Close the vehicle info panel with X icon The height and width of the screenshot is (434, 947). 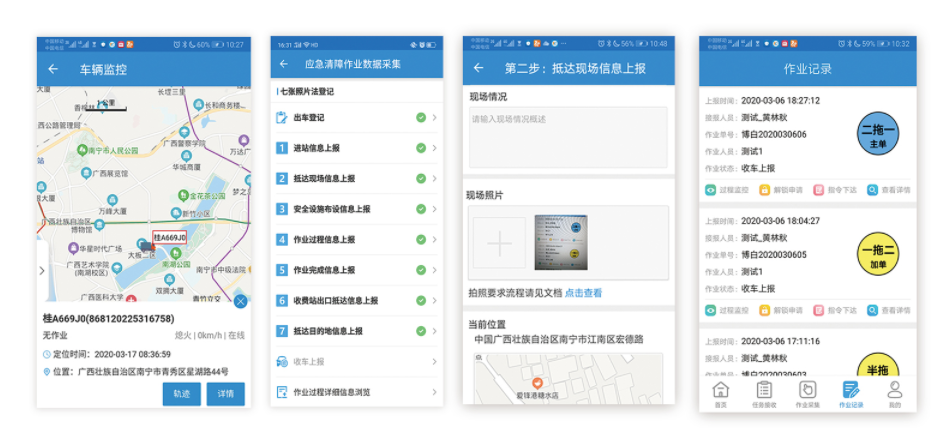click(x=240, y=301)
